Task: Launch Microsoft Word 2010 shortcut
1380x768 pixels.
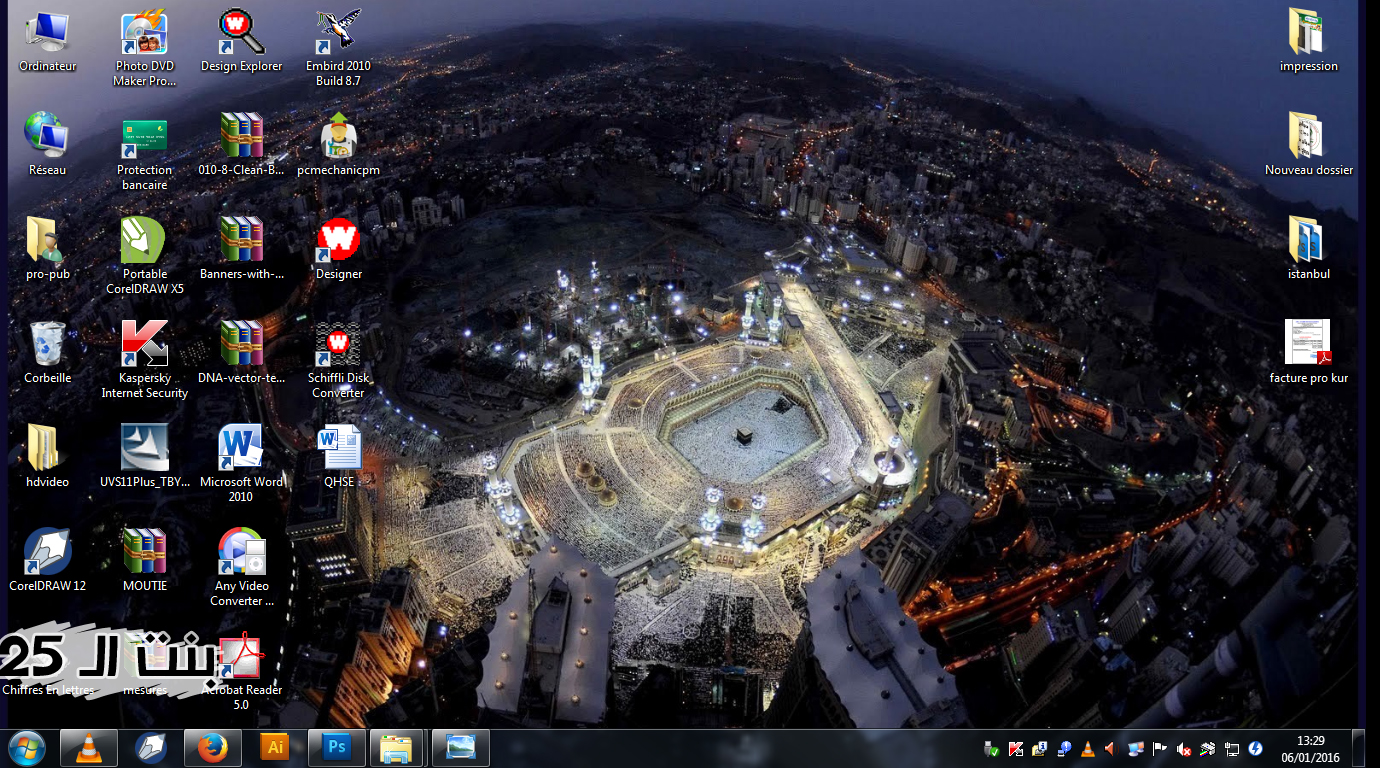Action: (241, 465)
